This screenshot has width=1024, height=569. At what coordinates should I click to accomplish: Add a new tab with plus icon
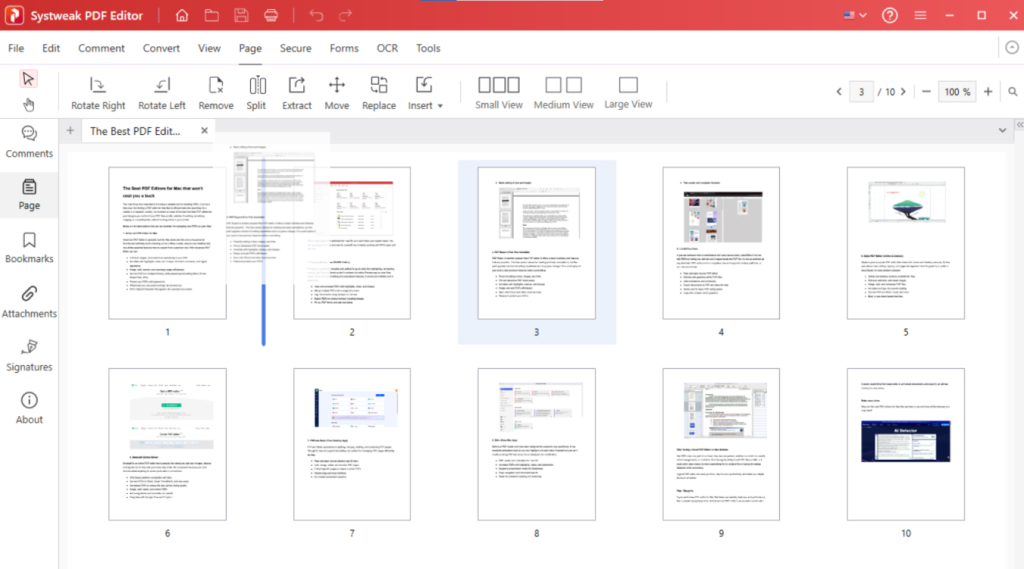70,131
